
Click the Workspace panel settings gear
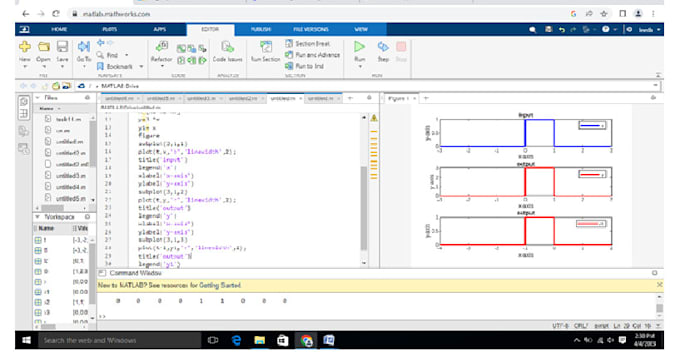pos(88,217)
